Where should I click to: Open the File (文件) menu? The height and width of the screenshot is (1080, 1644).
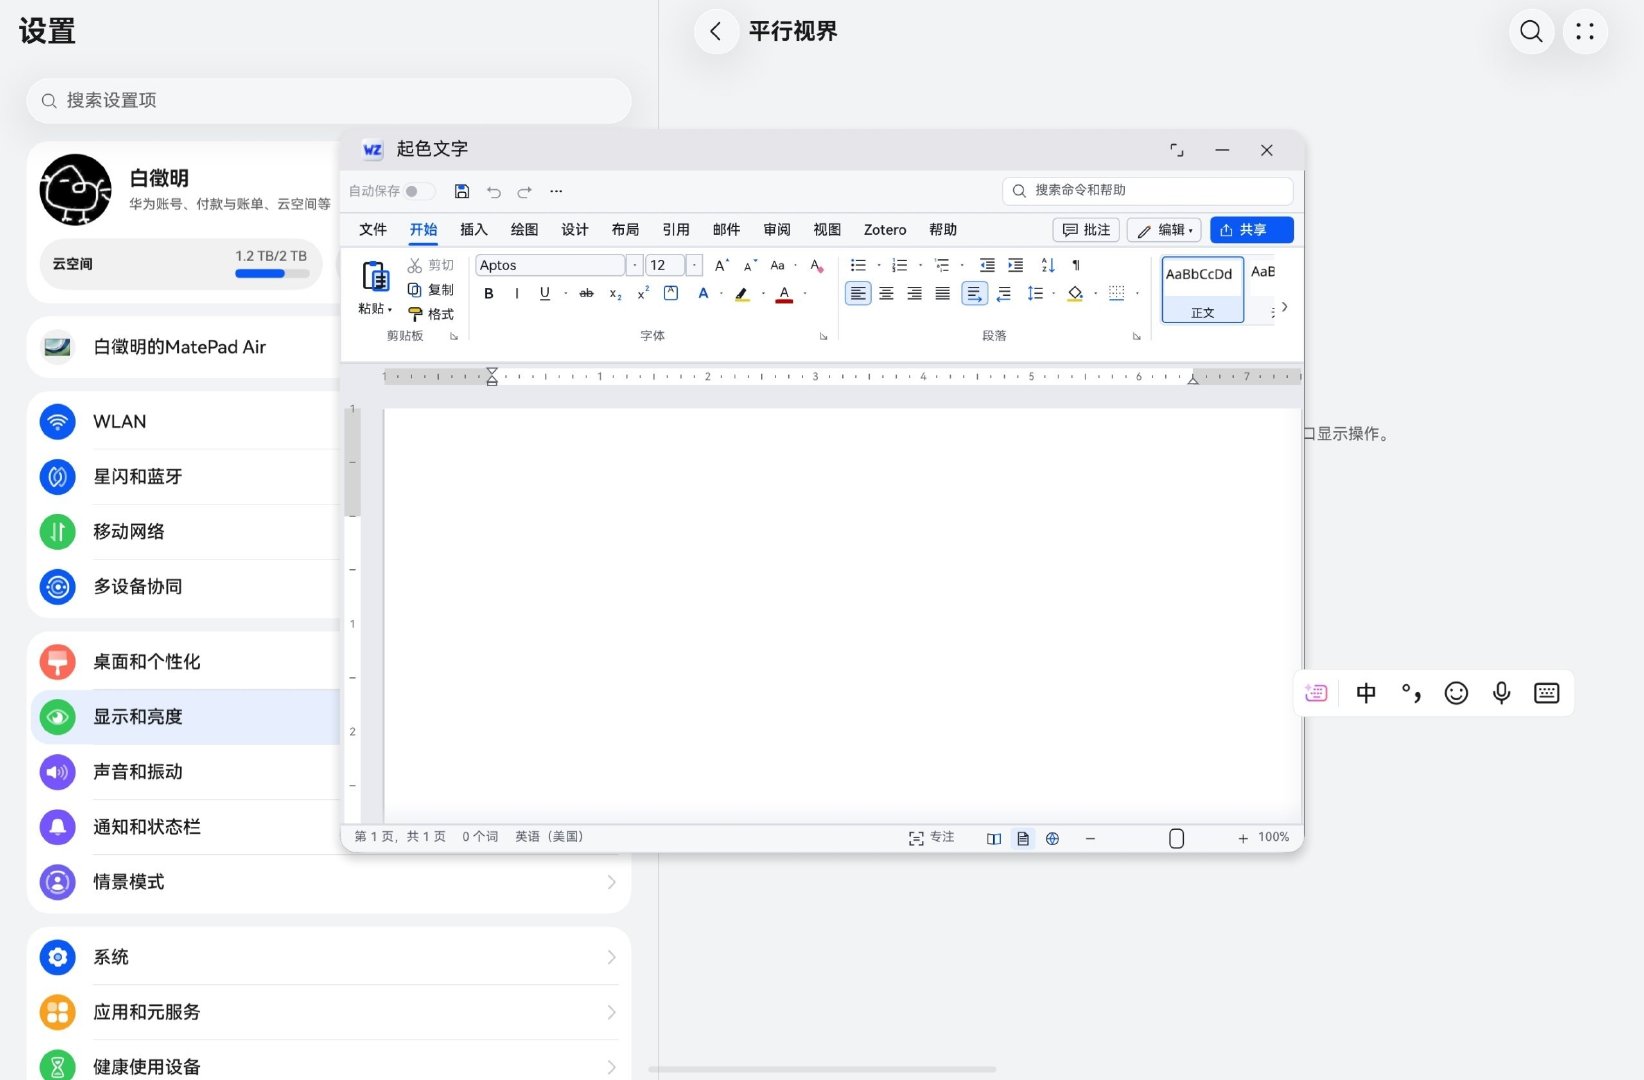pos(373,230)
